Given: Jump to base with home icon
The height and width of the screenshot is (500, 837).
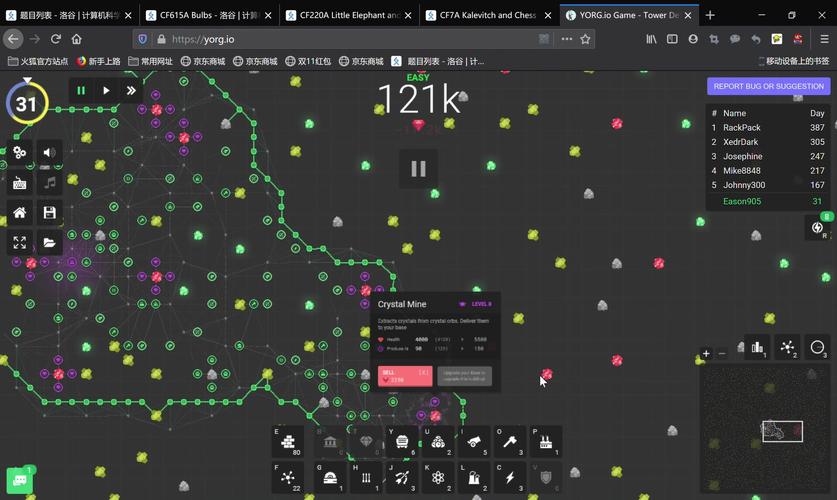Looking at the screenshot, I should [20, 213].
